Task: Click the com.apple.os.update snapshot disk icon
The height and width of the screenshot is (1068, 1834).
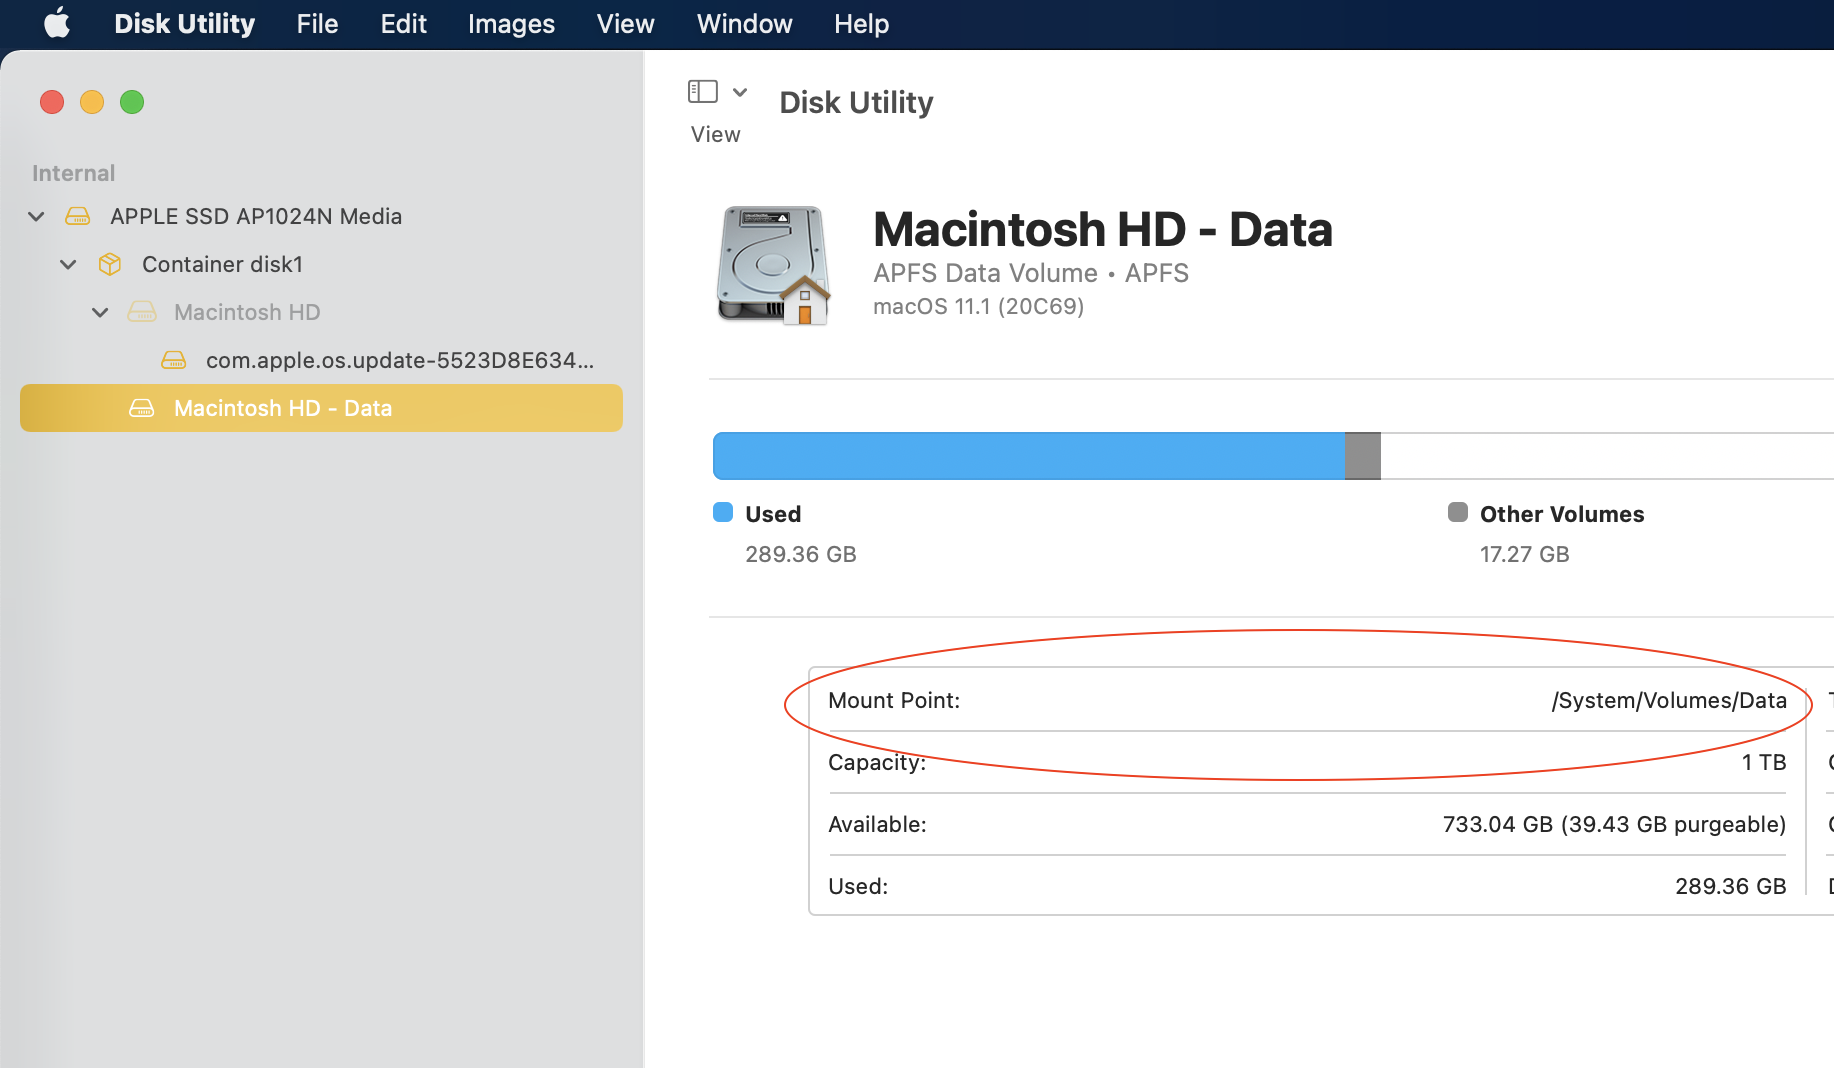Action: pos(174,360)
